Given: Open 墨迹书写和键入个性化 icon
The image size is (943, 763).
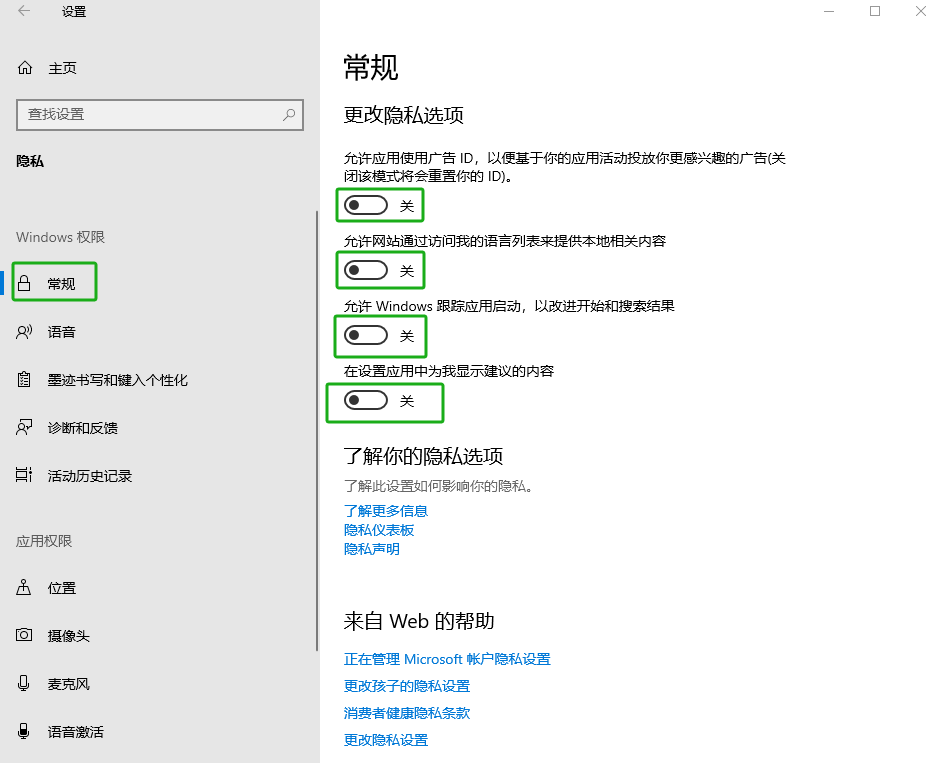Looking at the screenshot, I should (x=25, y=380).
